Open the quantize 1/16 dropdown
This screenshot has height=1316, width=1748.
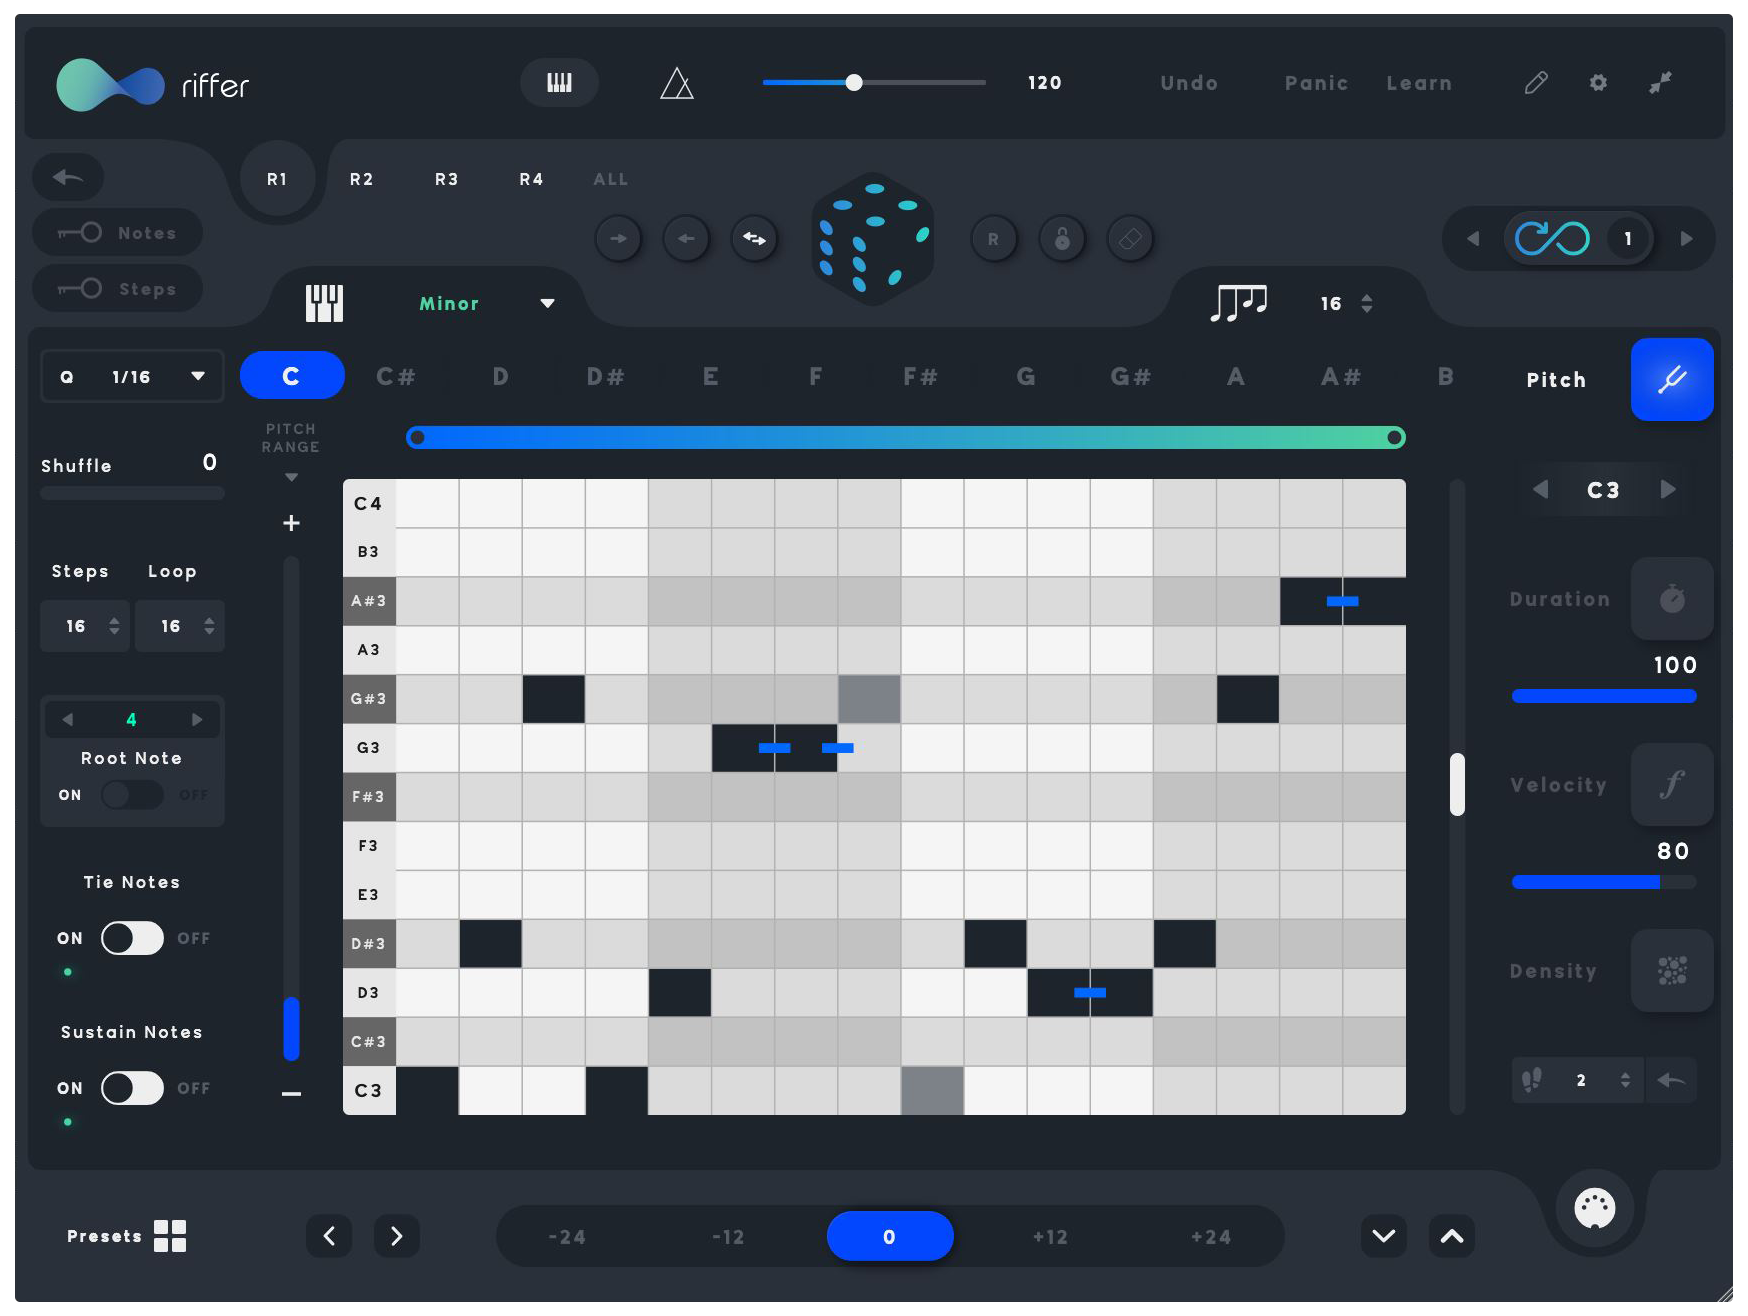131,376
